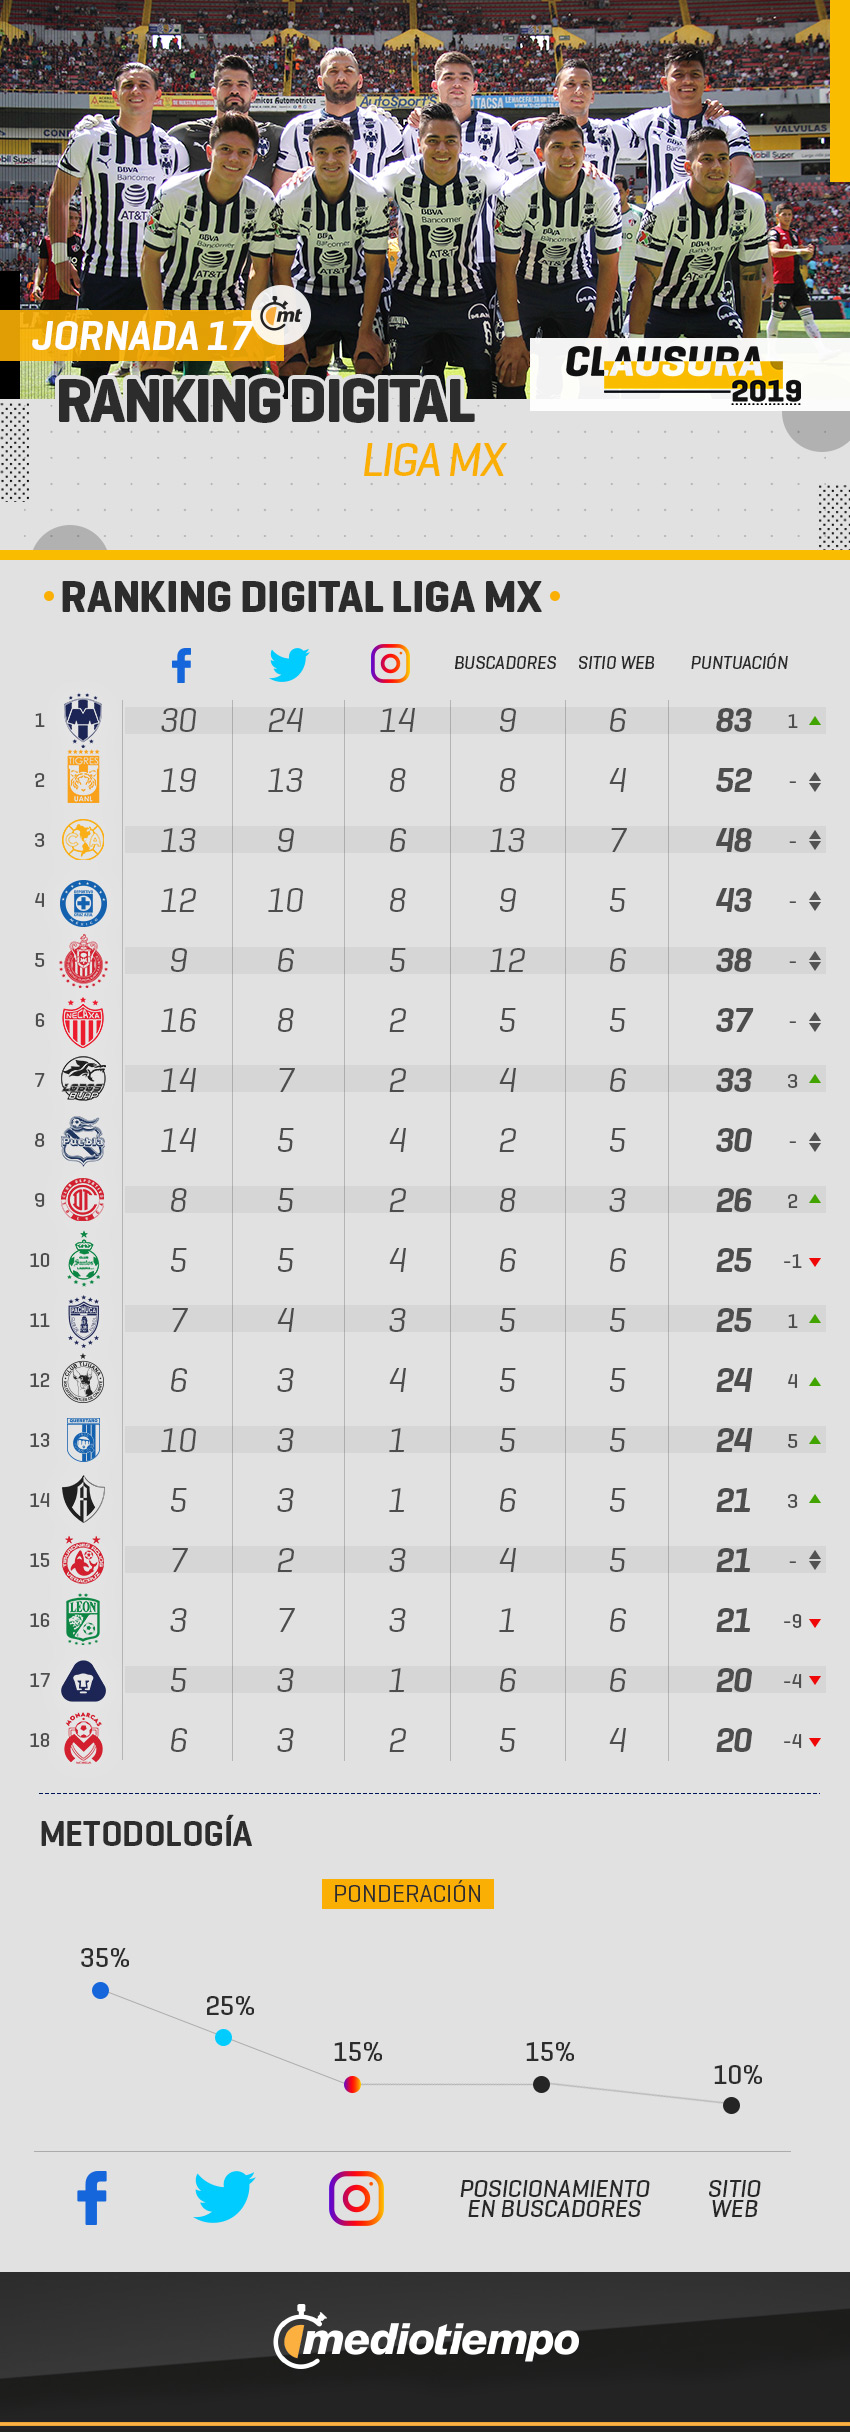Click the green up arrow beside score 83
Image resolution: width=850 pixels, height=2432 pixels.
point(815,721)
